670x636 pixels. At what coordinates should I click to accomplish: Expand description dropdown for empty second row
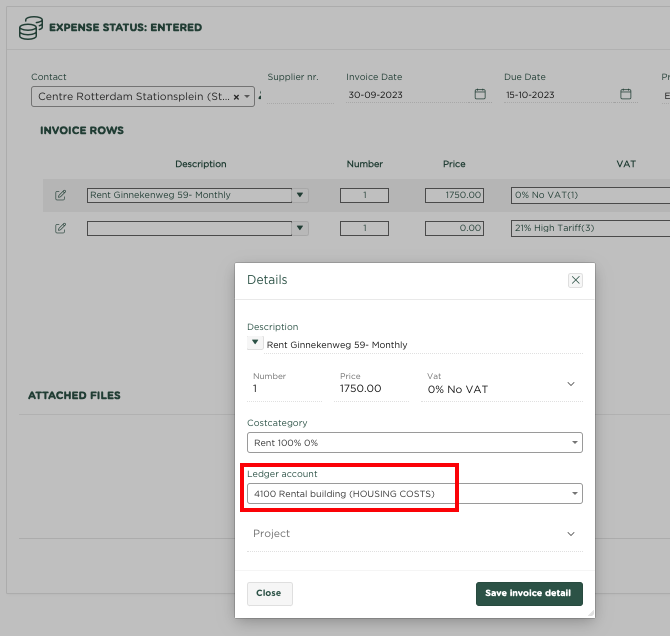pos(300,228)
